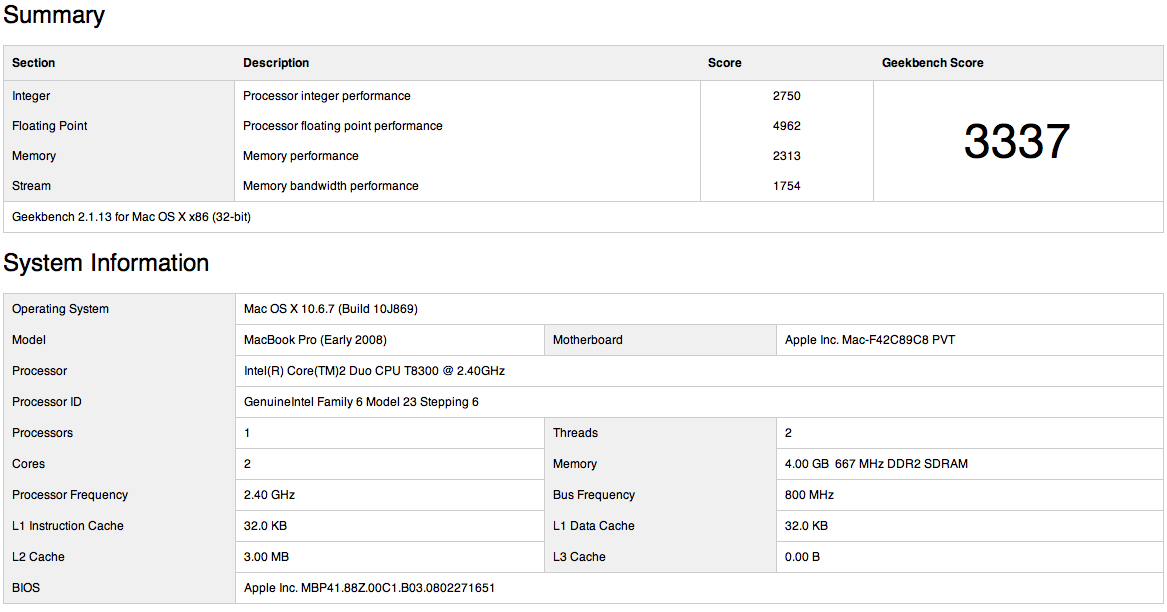Click the Memory label in System Information

575,464
